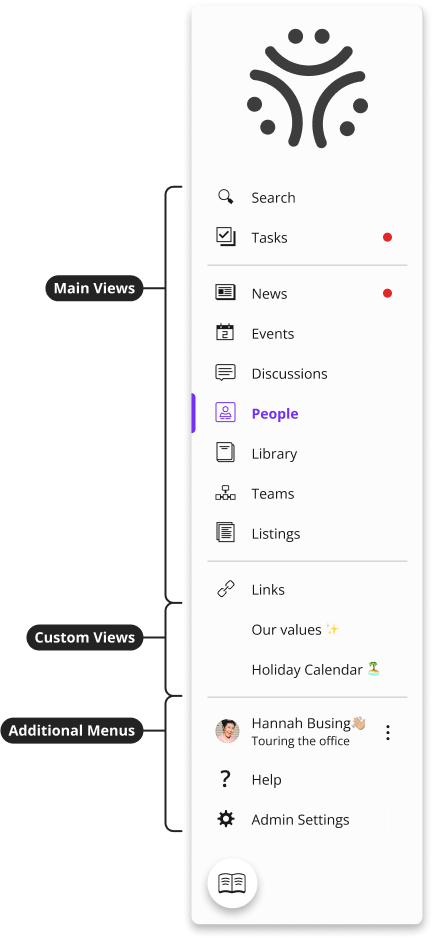Open Events via the calendar icon
The image size is (434, 940).
[225, 332]
